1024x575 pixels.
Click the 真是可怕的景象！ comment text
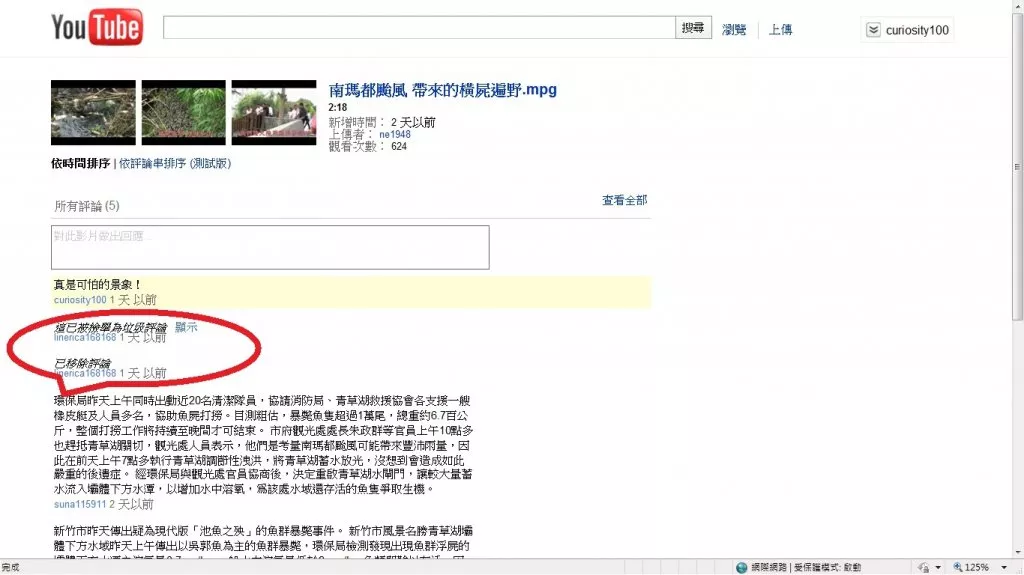98,284
